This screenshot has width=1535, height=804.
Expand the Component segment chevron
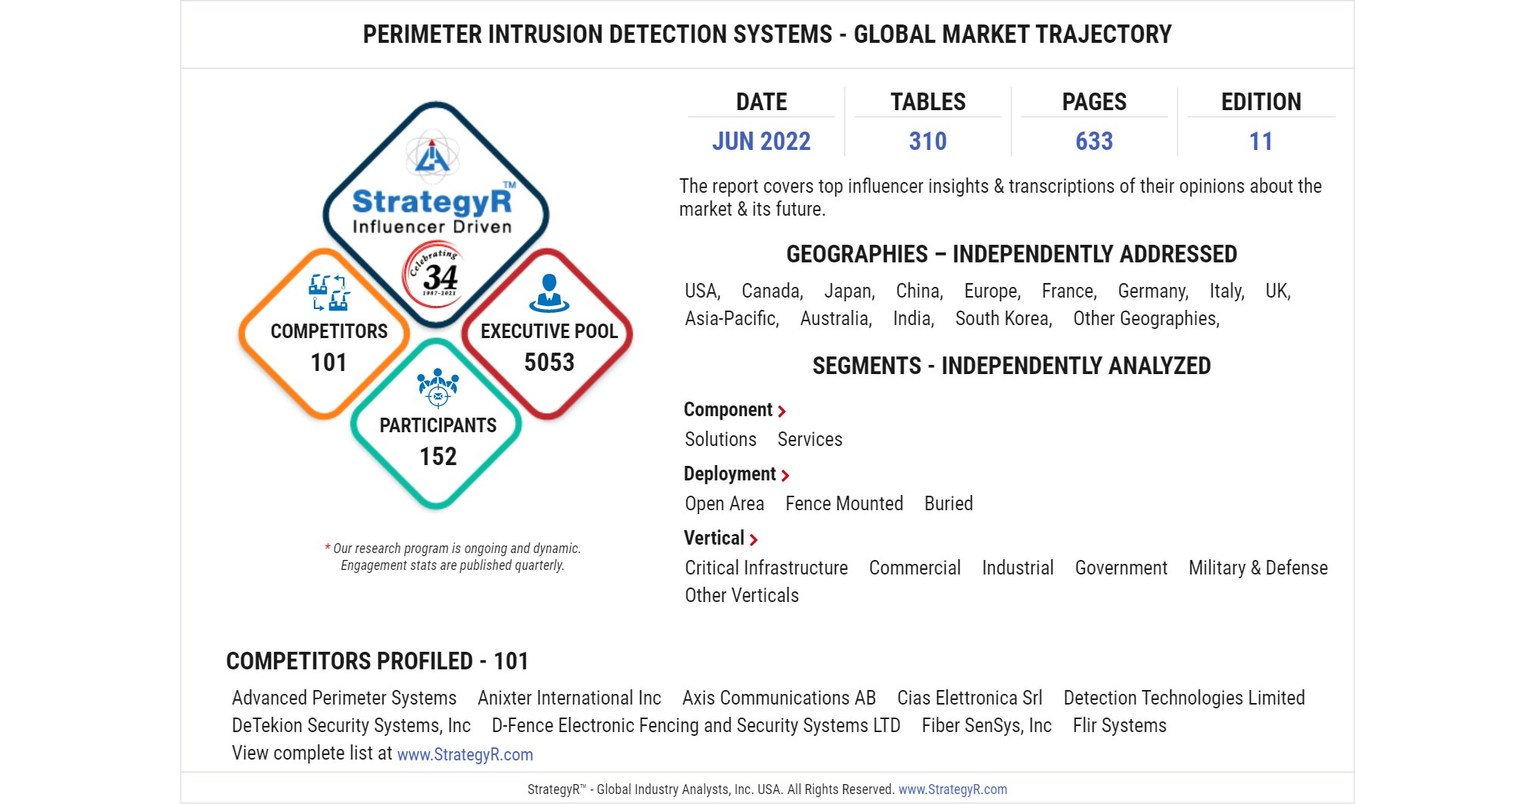[782, 411]
